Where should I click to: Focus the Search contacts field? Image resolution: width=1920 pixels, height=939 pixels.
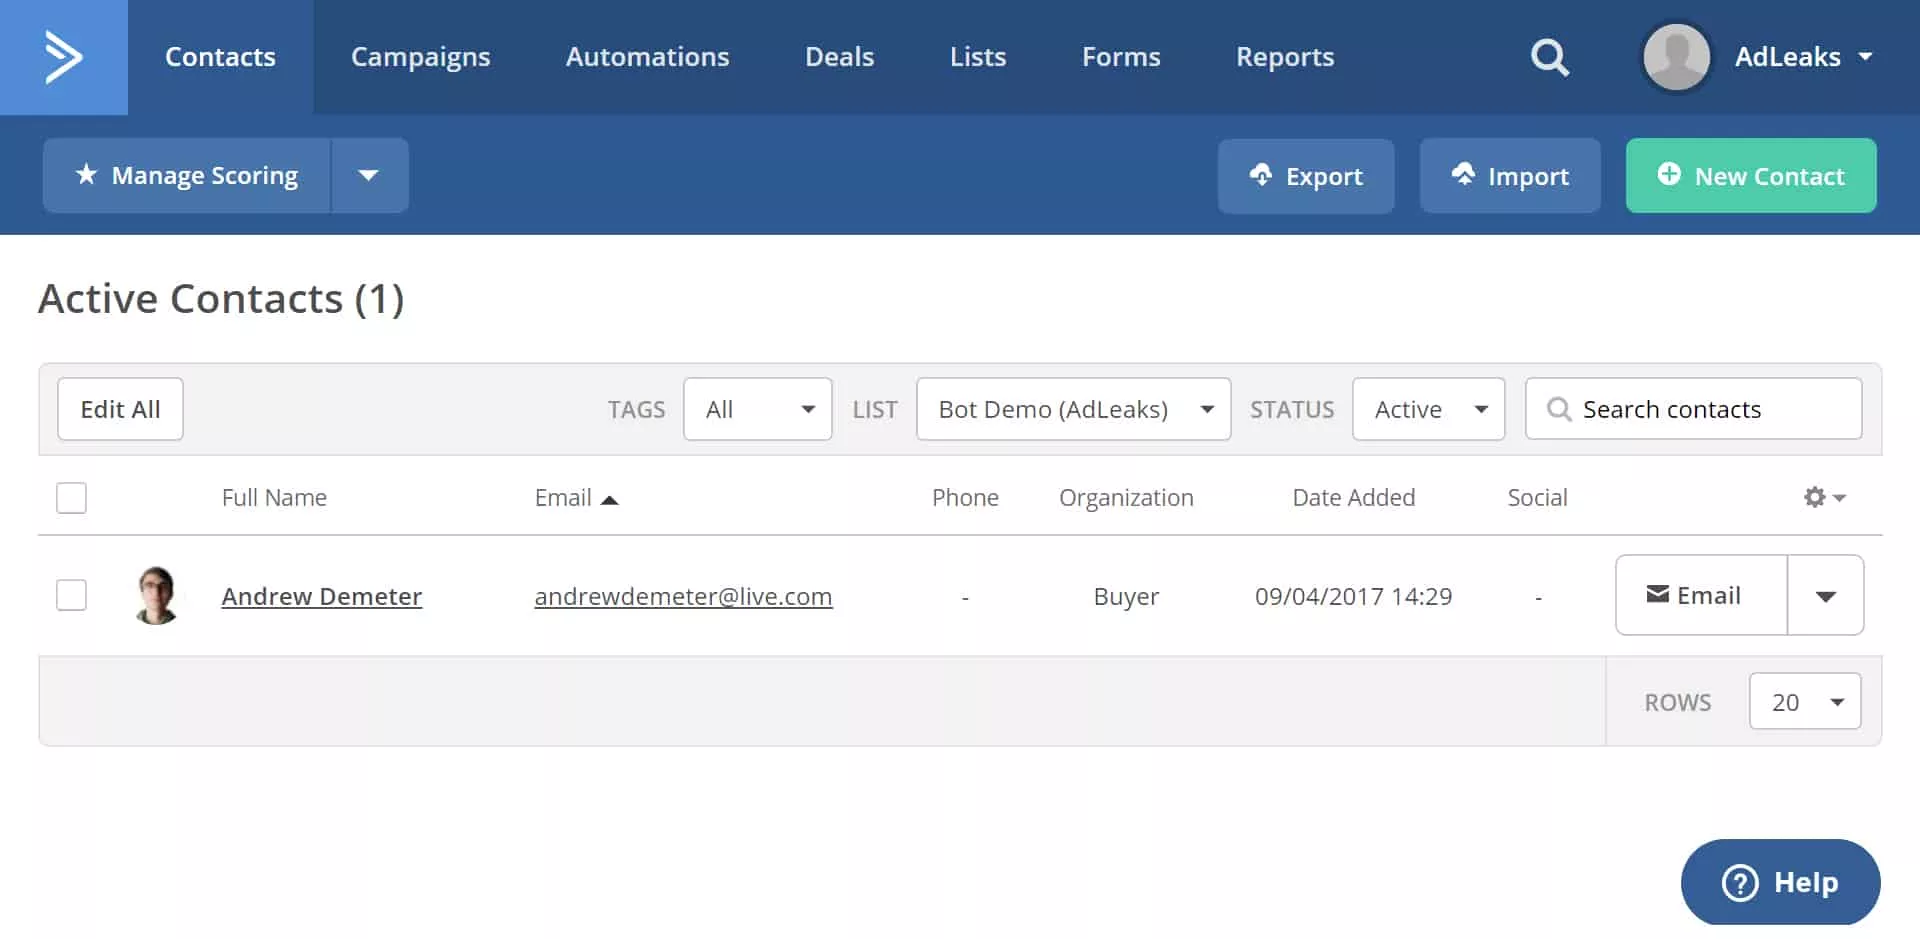(x=1693, y=409)
